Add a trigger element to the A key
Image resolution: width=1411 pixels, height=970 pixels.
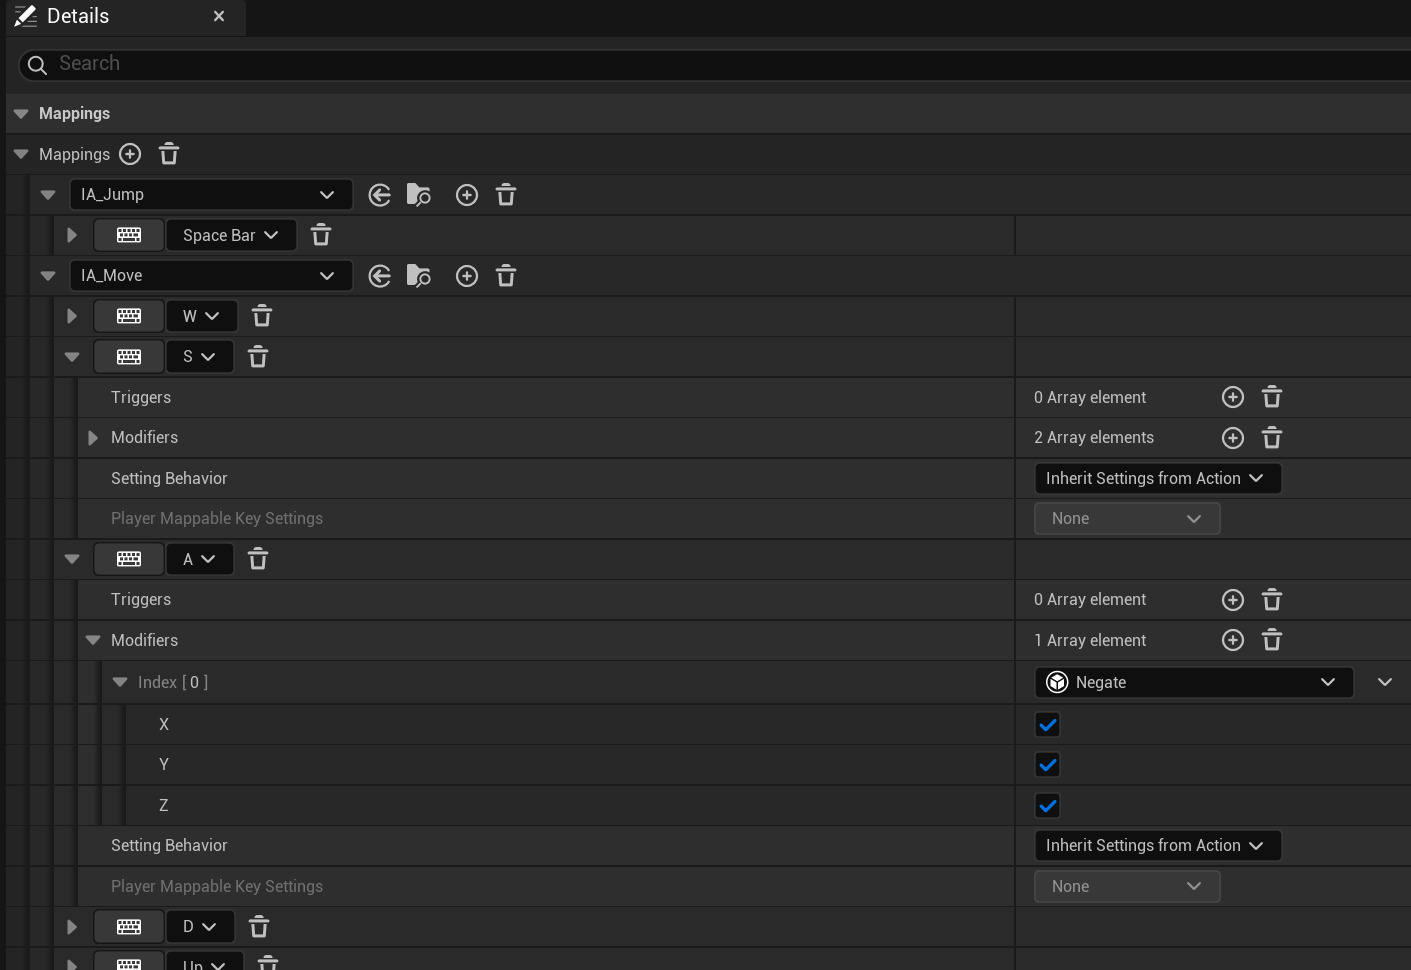pyautogui.click(x=1233, y=600)
